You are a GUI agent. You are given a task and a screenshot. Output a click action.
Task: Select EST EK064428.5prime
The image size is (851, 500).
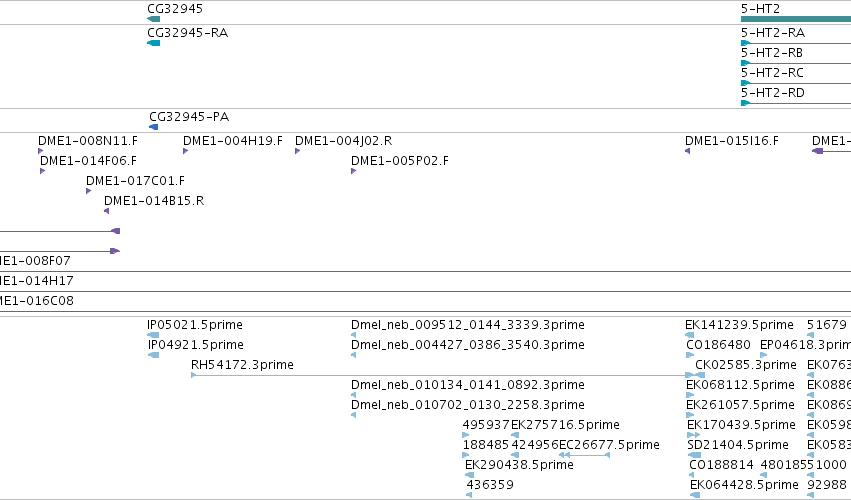click(x=745, y=484)
